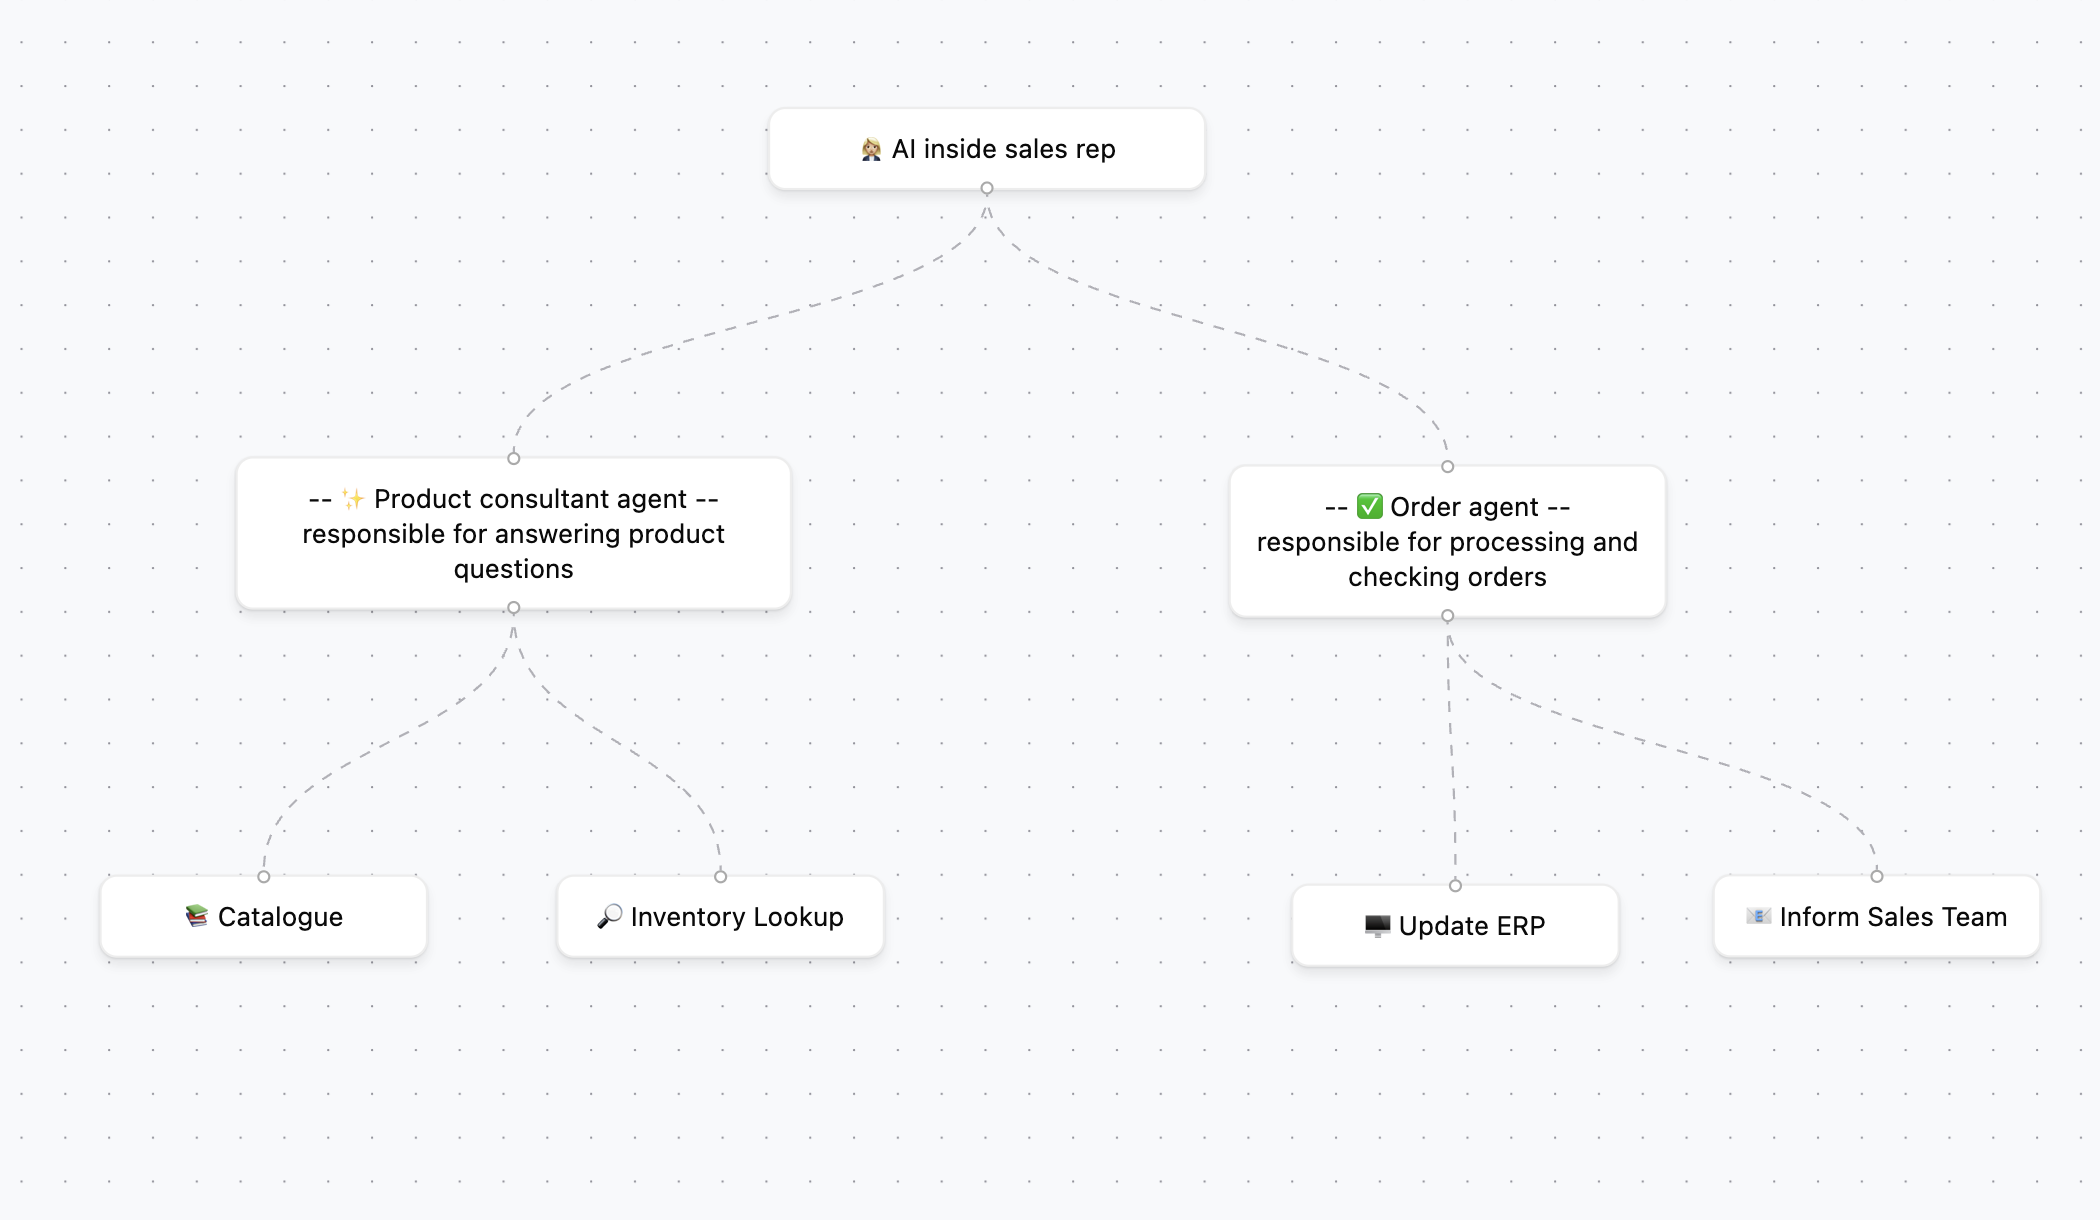Click the bottom connector handle of AI inside sales rep

coord(987,188)
